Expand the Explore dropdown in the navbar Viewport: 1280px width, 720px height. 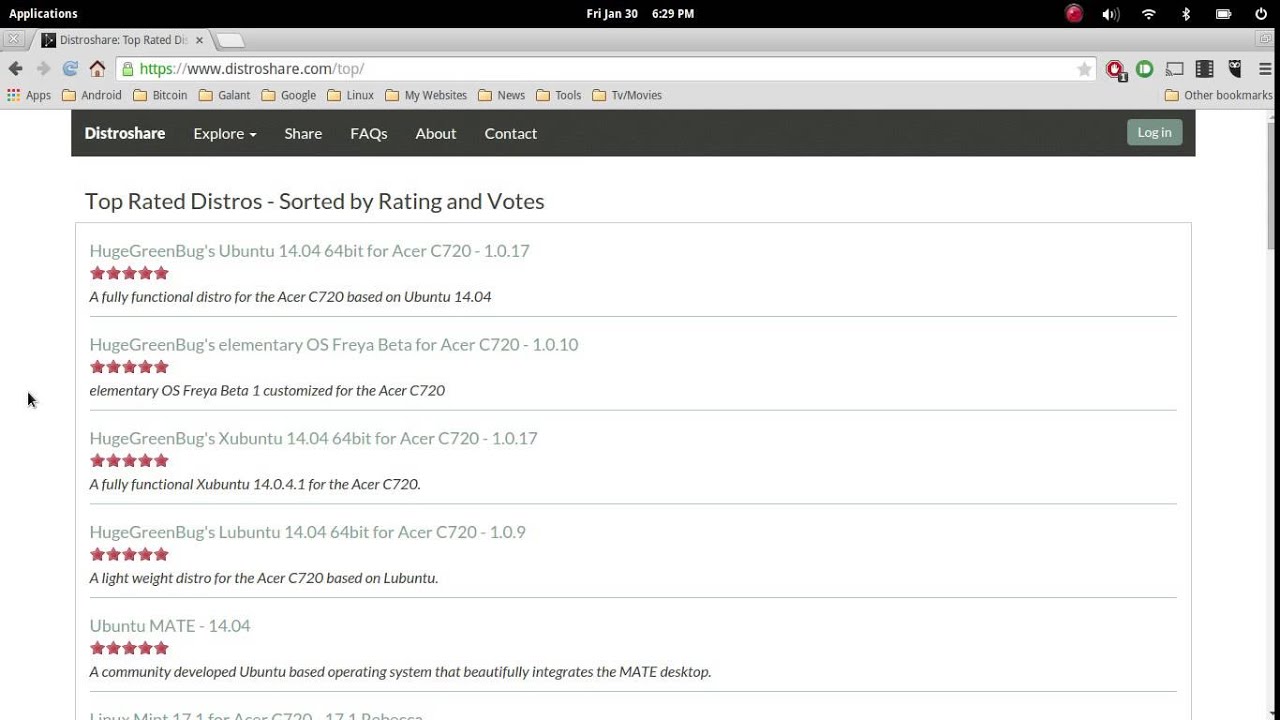point(225,133)
